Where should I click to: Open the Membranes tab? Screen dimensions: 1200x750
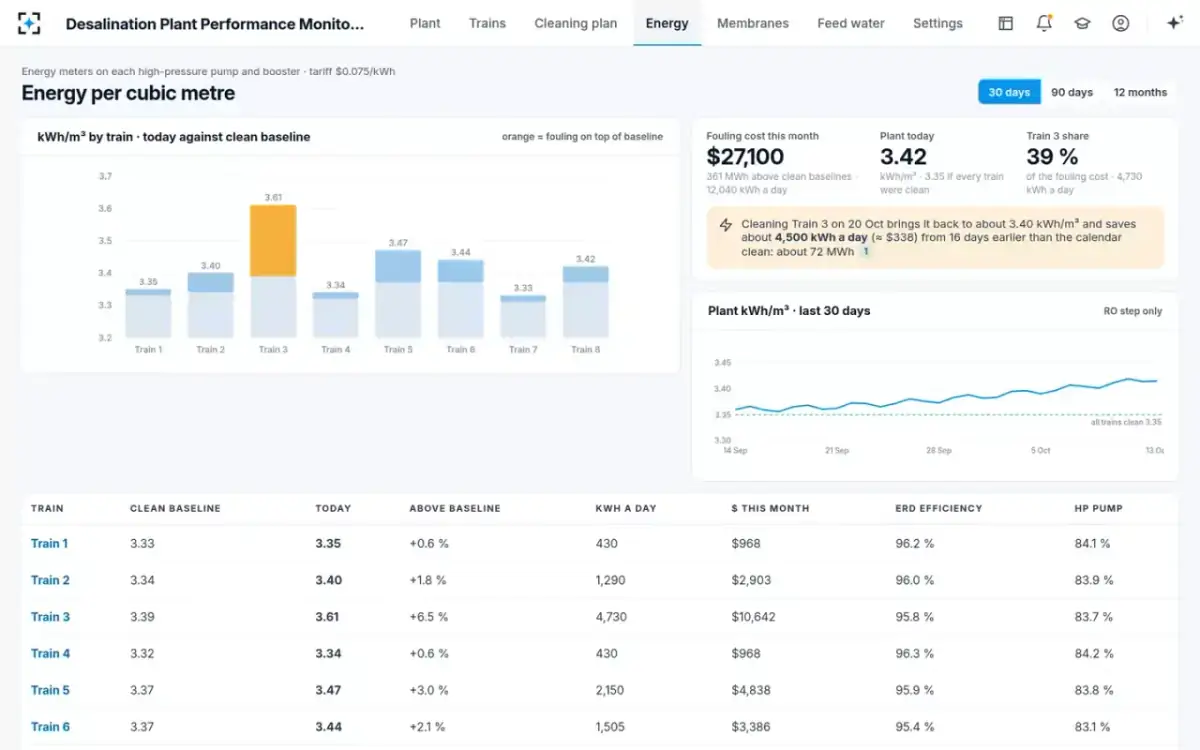coord(753,23)
